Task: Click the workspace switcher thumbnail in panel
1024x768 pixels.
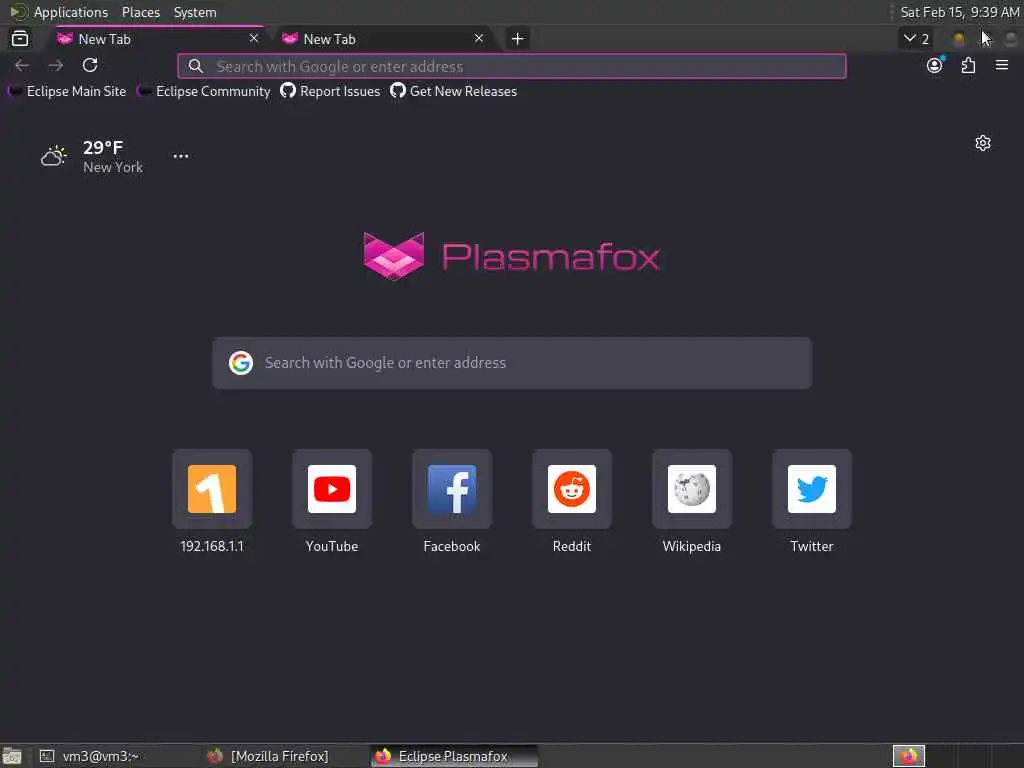Action: tap(909, 756)
